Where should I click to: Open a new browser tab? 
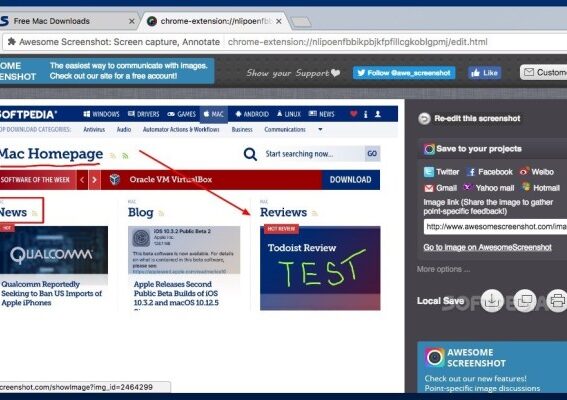(x=301, y=22)
